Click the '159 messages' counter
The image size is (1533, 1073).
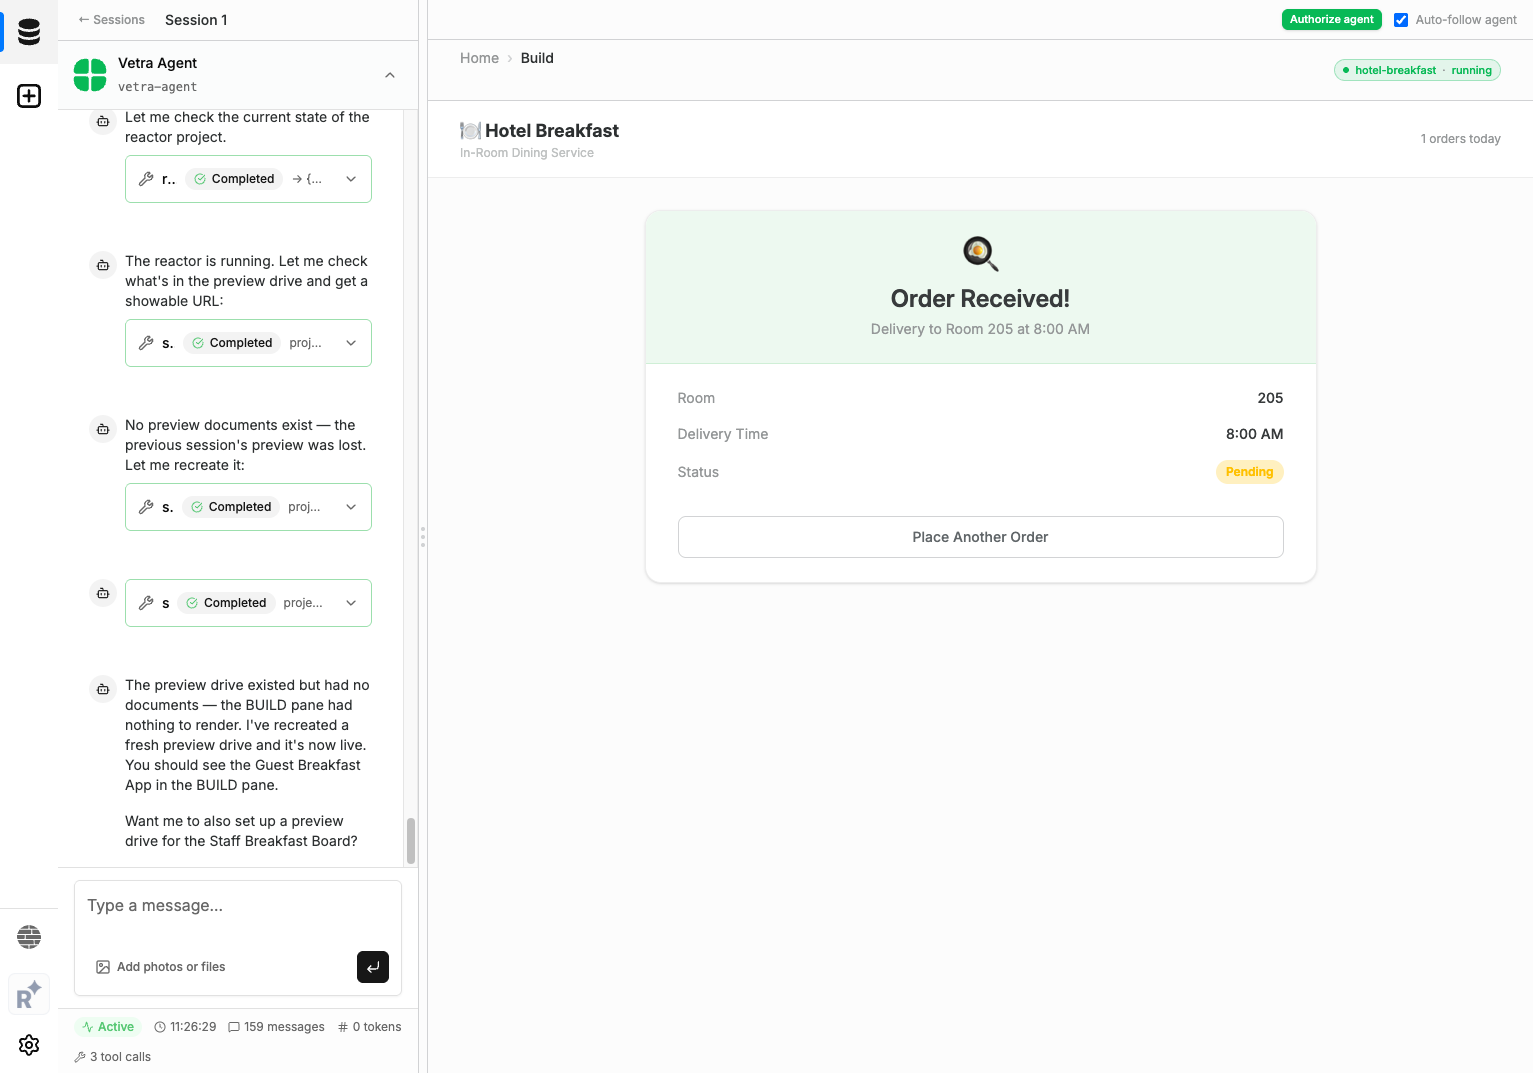click(x=284, y=1027)
